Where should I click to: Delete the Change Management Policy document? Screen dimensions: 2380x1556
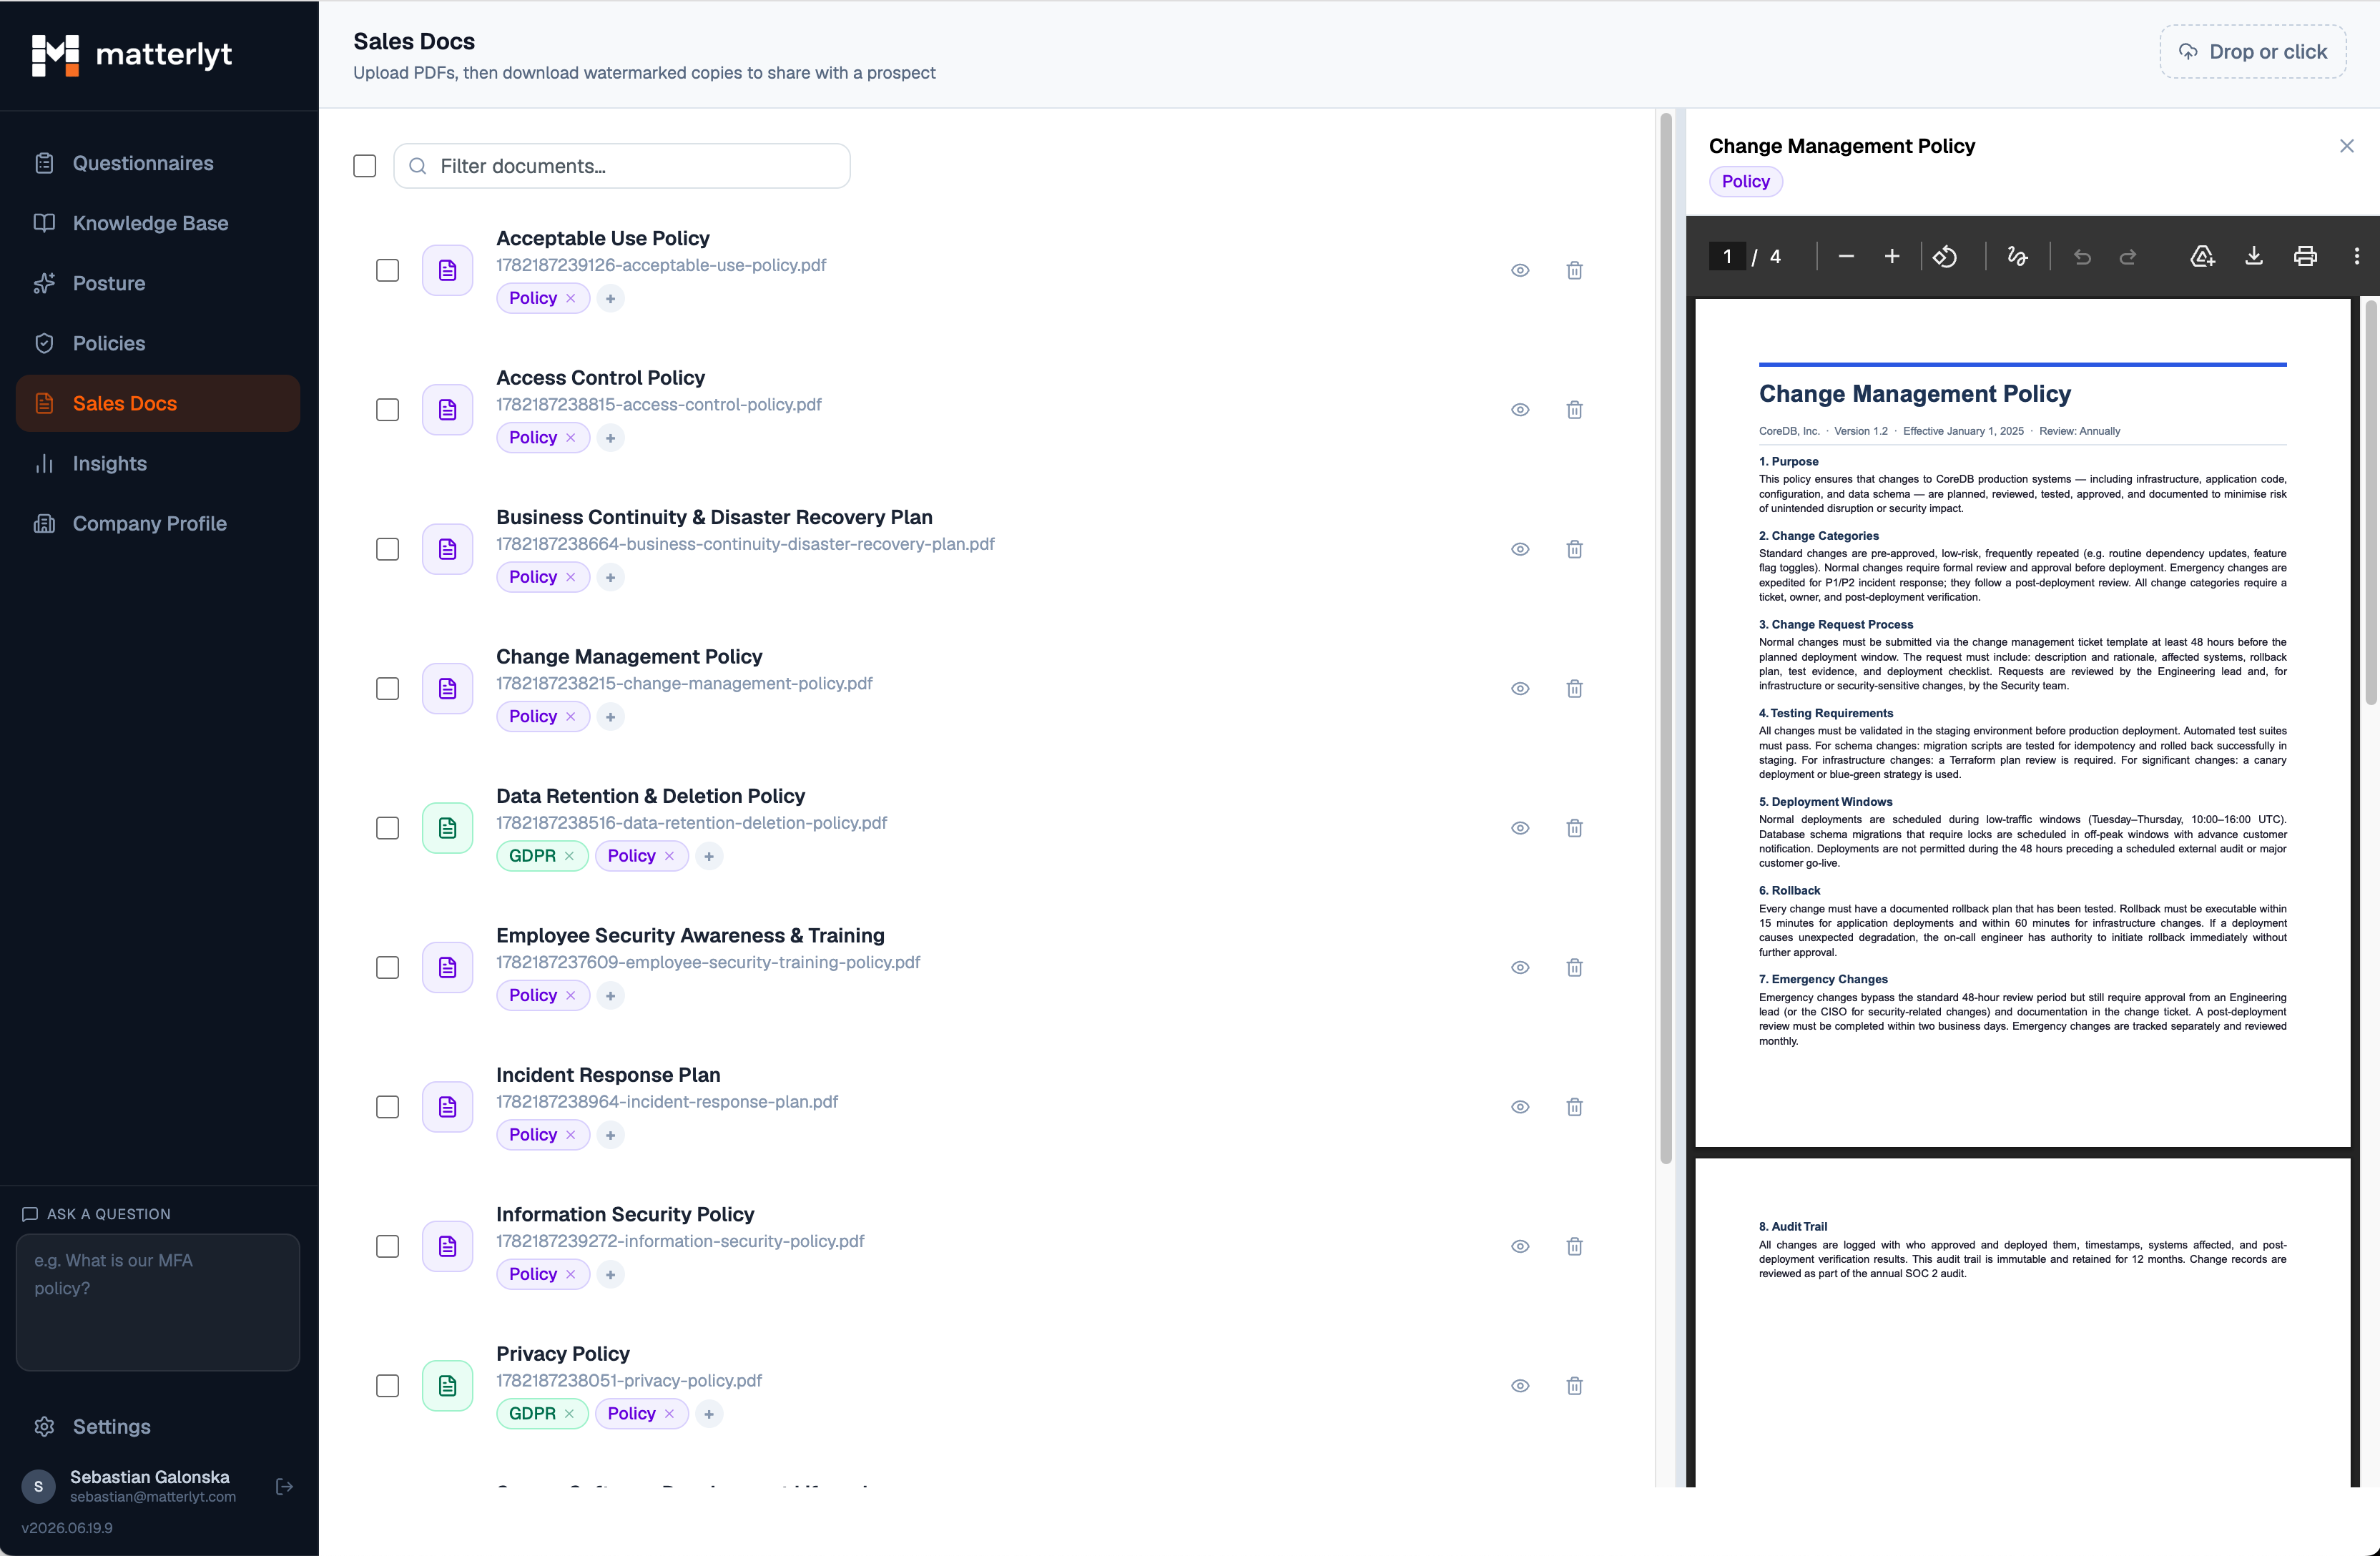click(x=1574, y=689)
